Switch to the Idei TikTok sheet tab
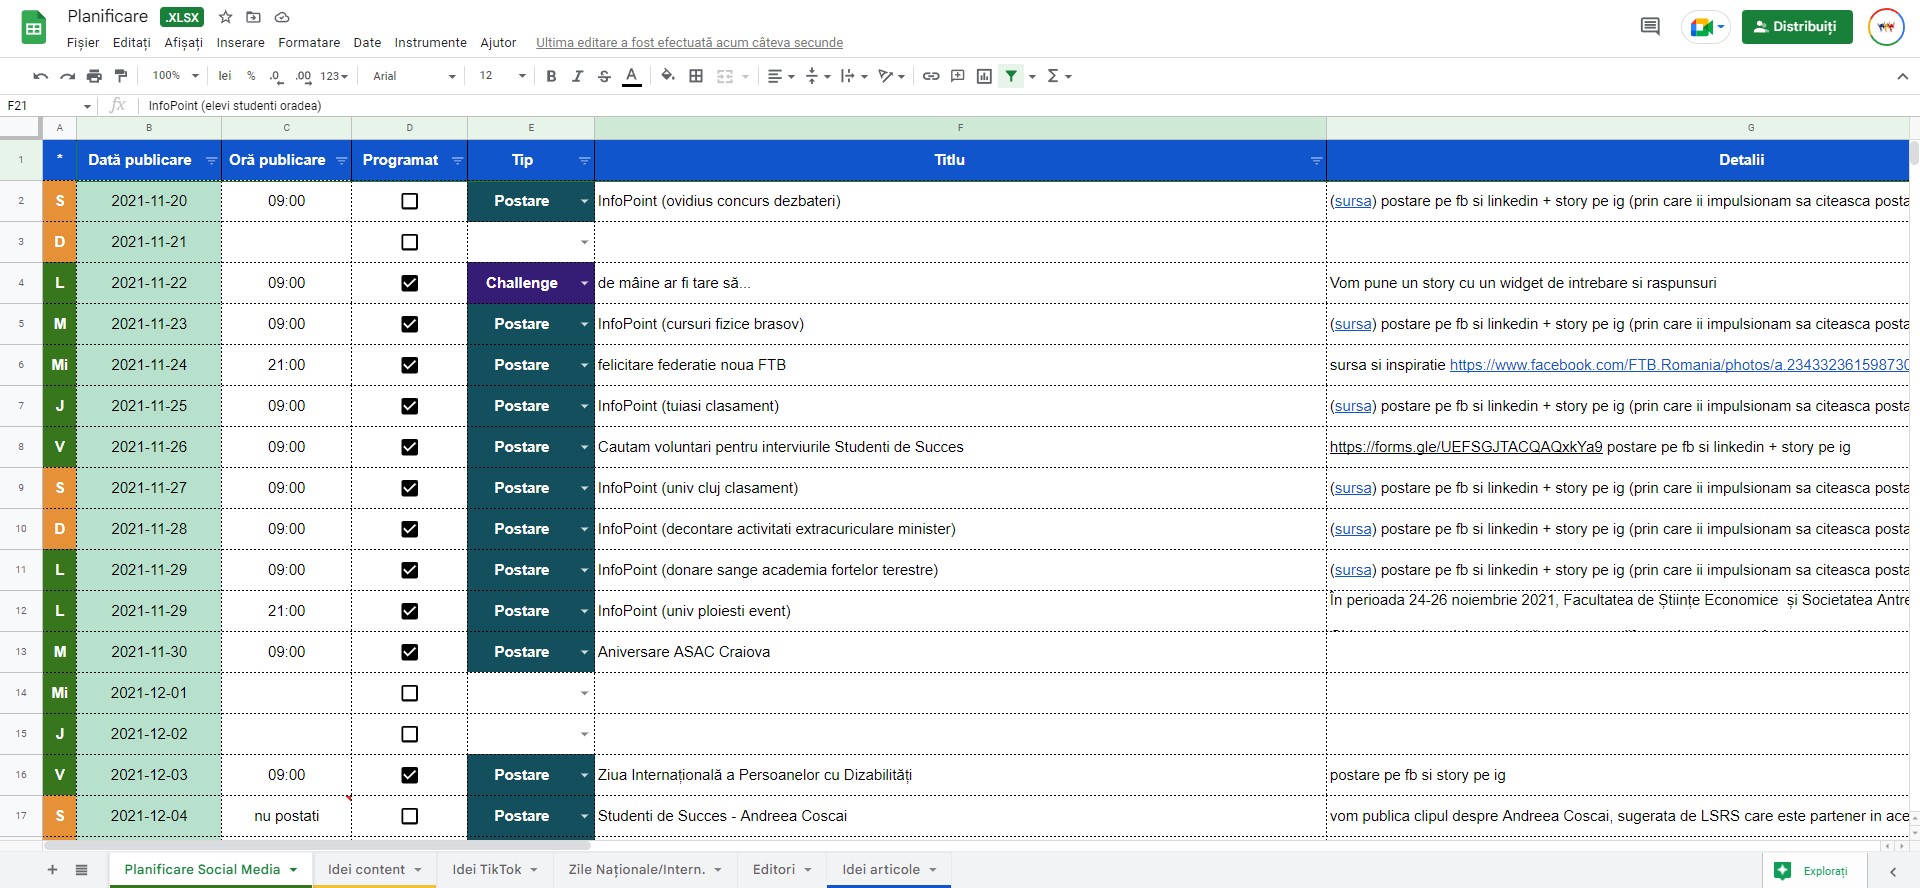Screen dimensions: 1920x888 (486, 869)
